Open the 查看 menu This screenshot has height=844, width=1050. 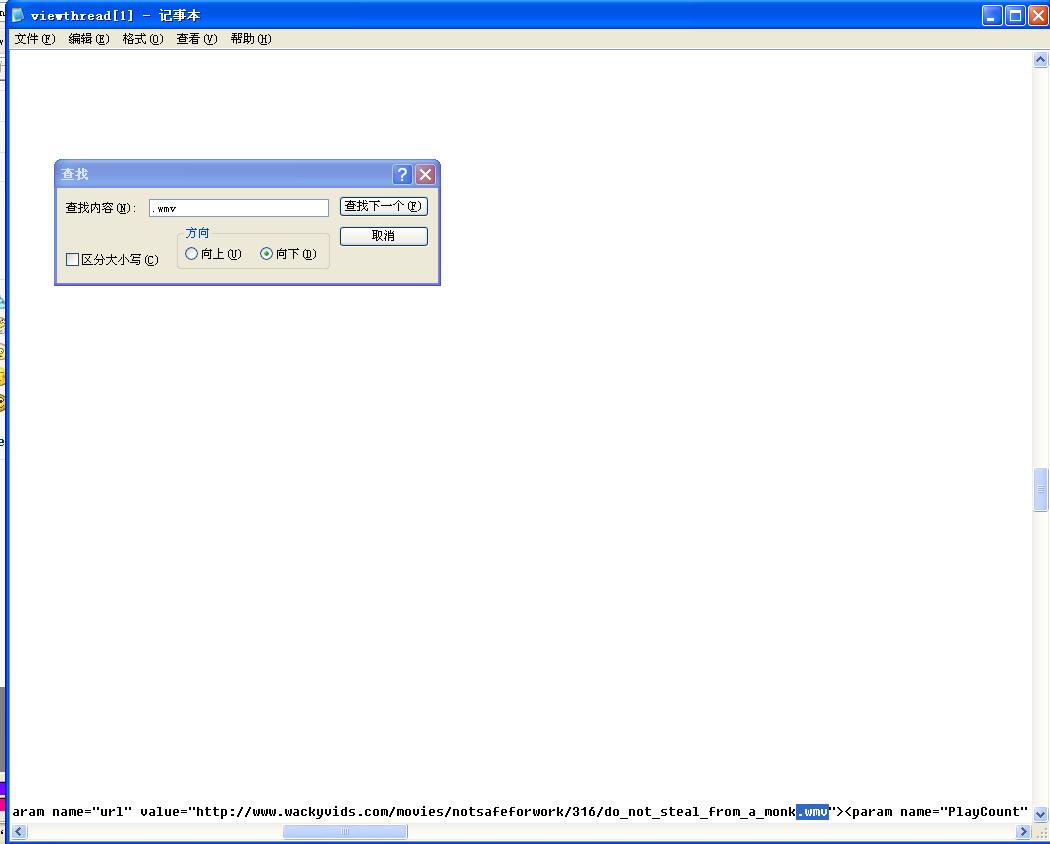[196, 39]
